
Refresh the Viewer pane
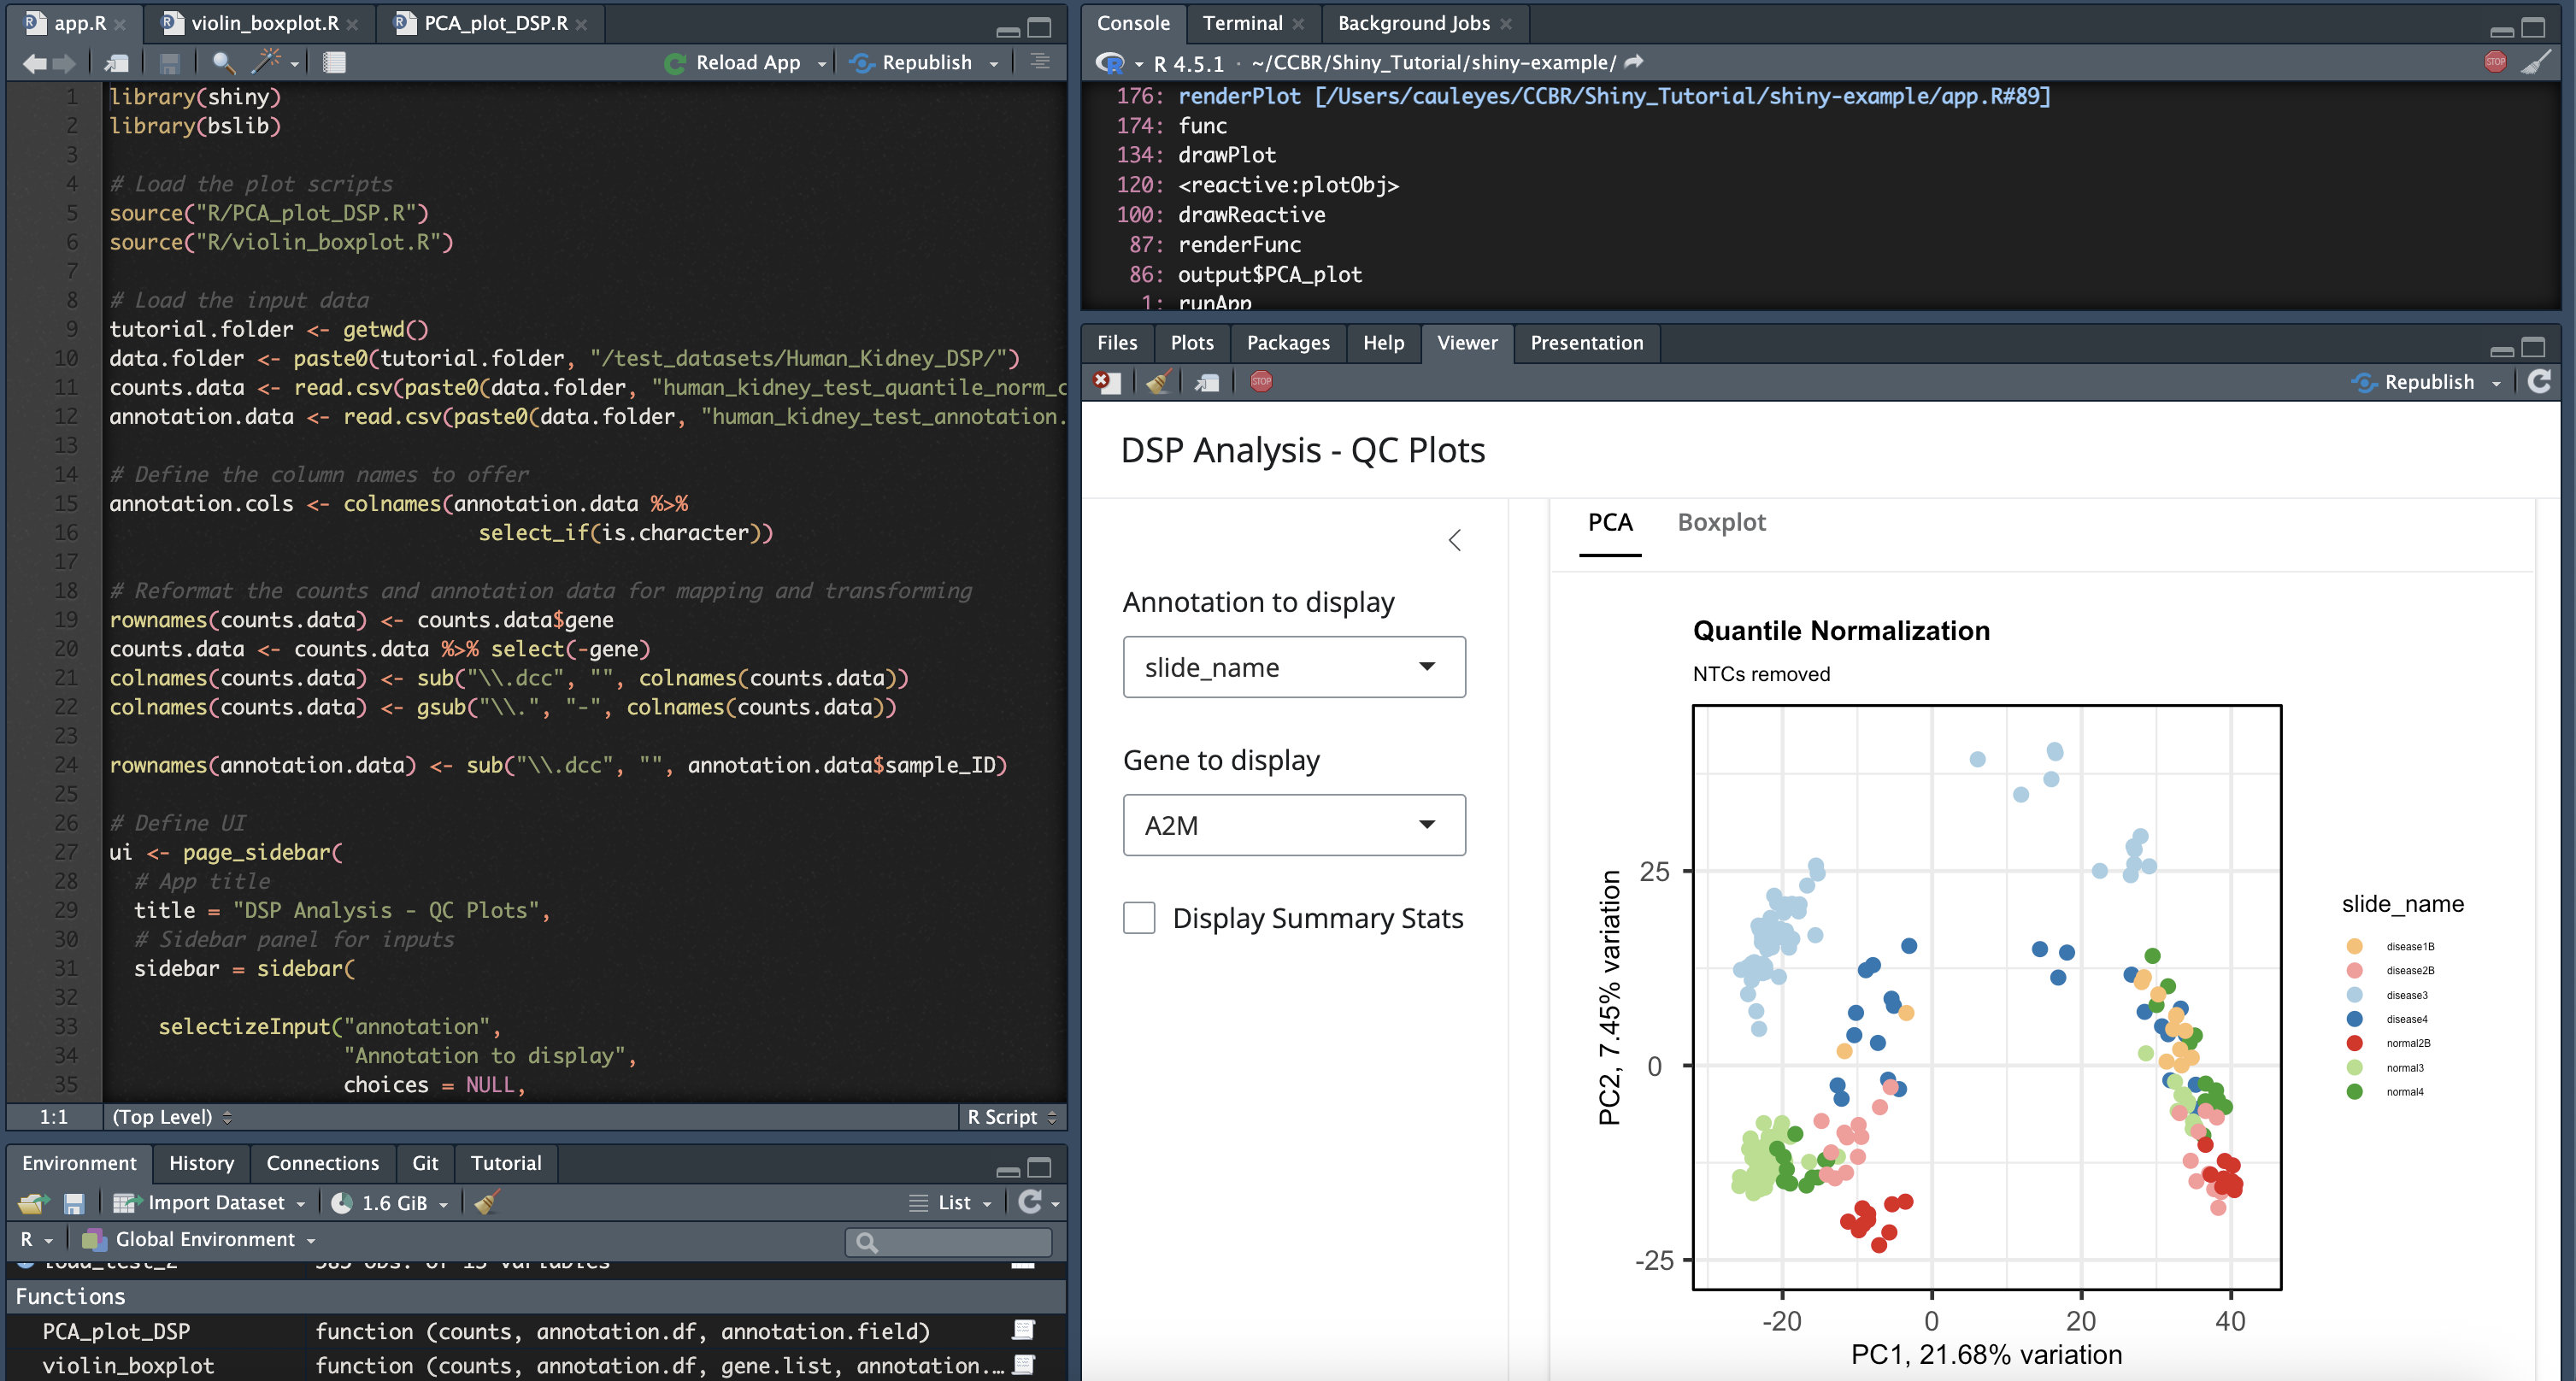coord(2539,382)
